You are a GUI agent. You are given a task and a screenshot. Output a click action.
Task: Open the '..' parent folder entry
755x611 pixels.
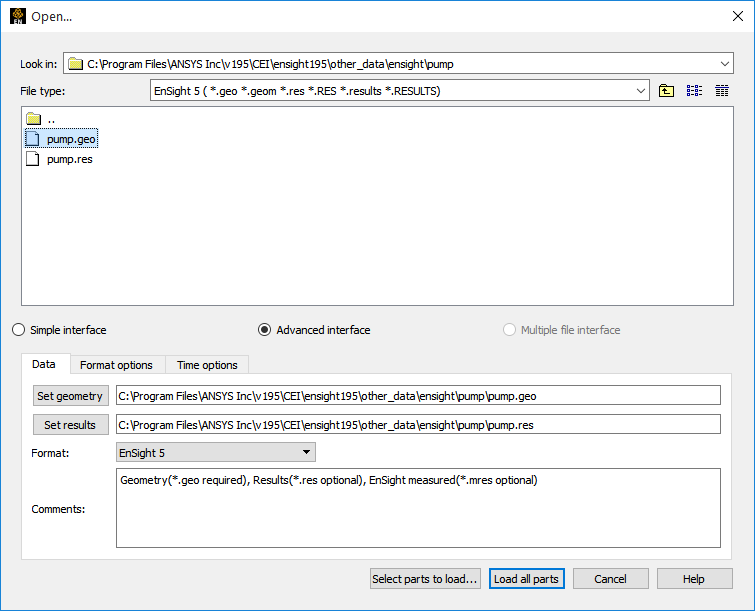[x=41, y=118]
